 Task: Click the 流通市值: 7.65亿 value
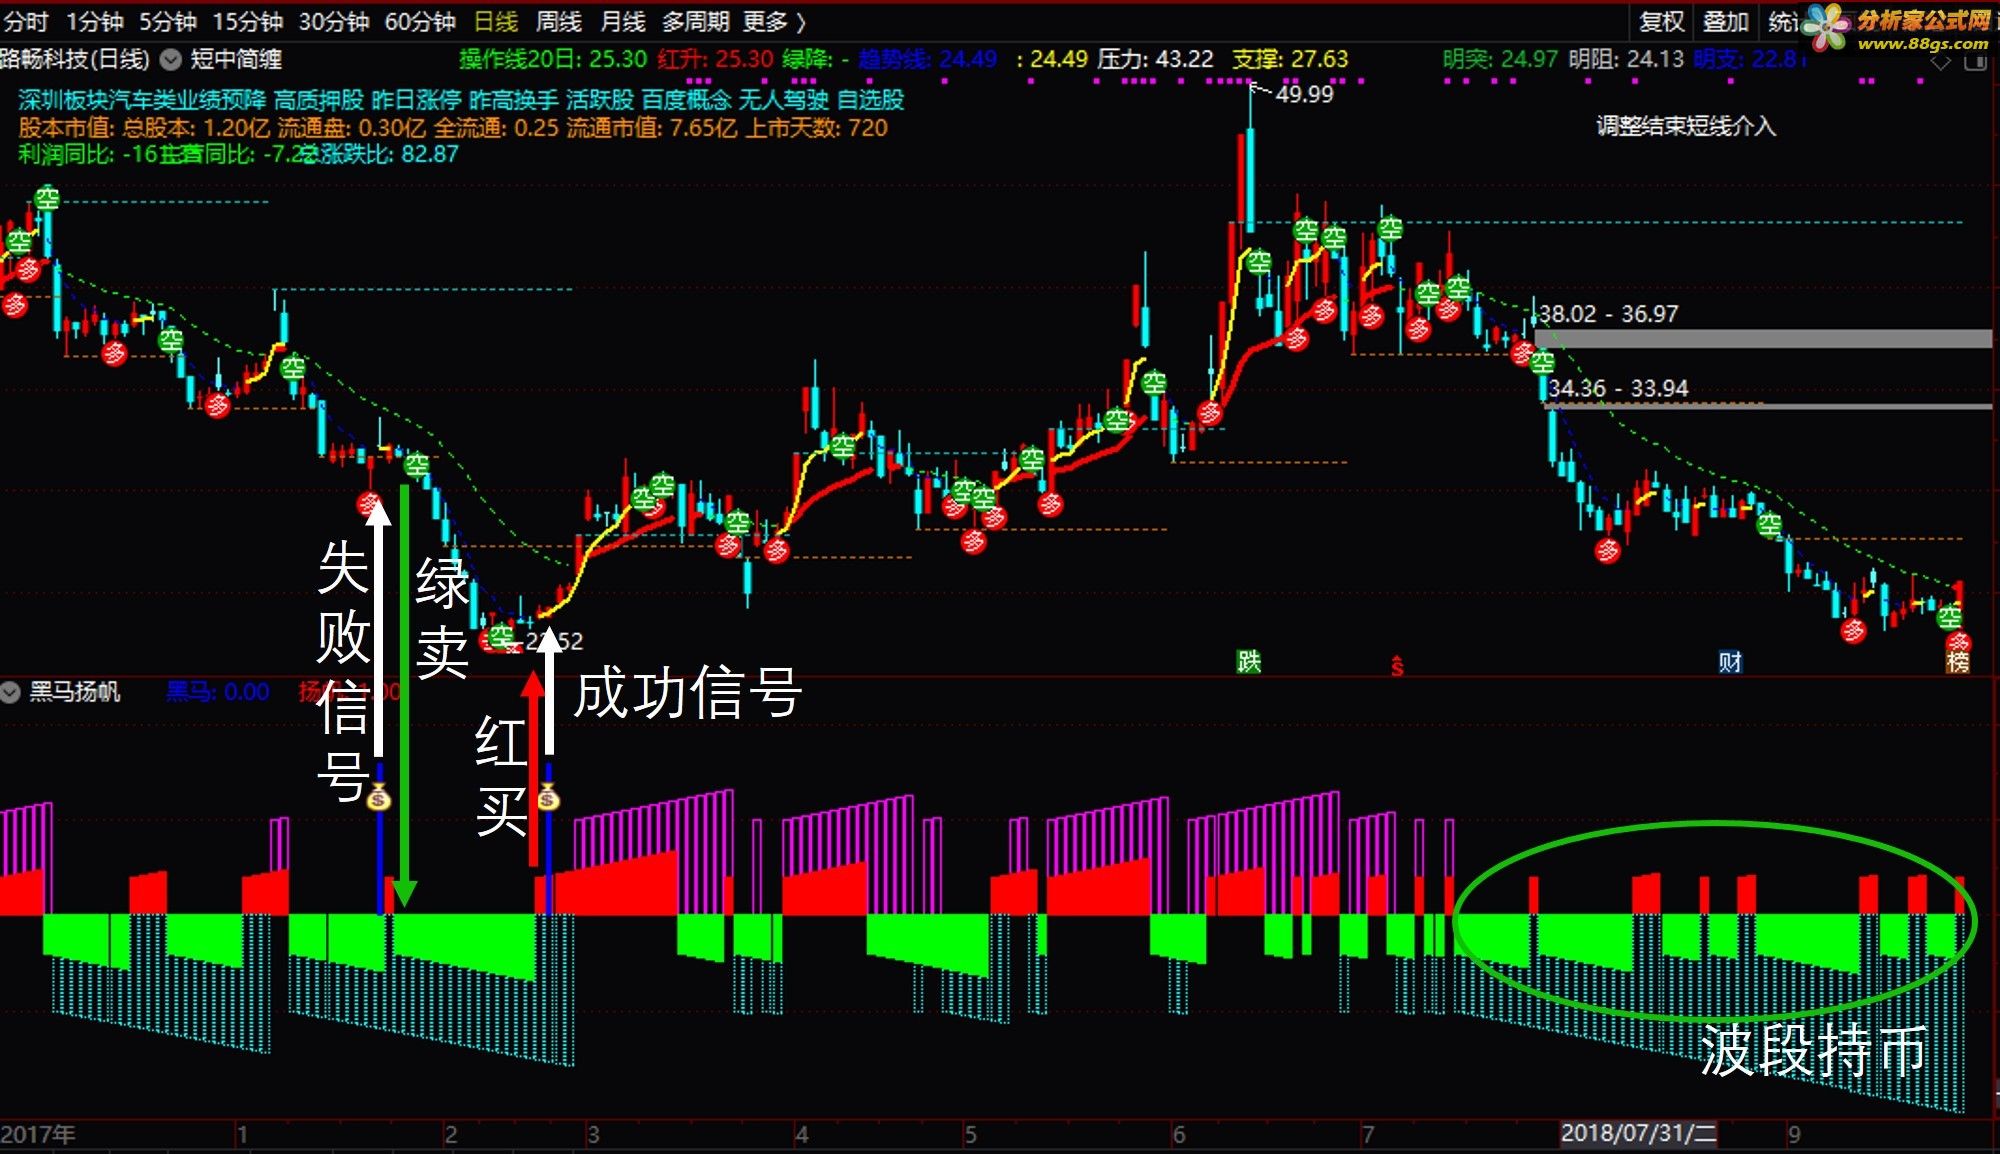click(652, 128)
